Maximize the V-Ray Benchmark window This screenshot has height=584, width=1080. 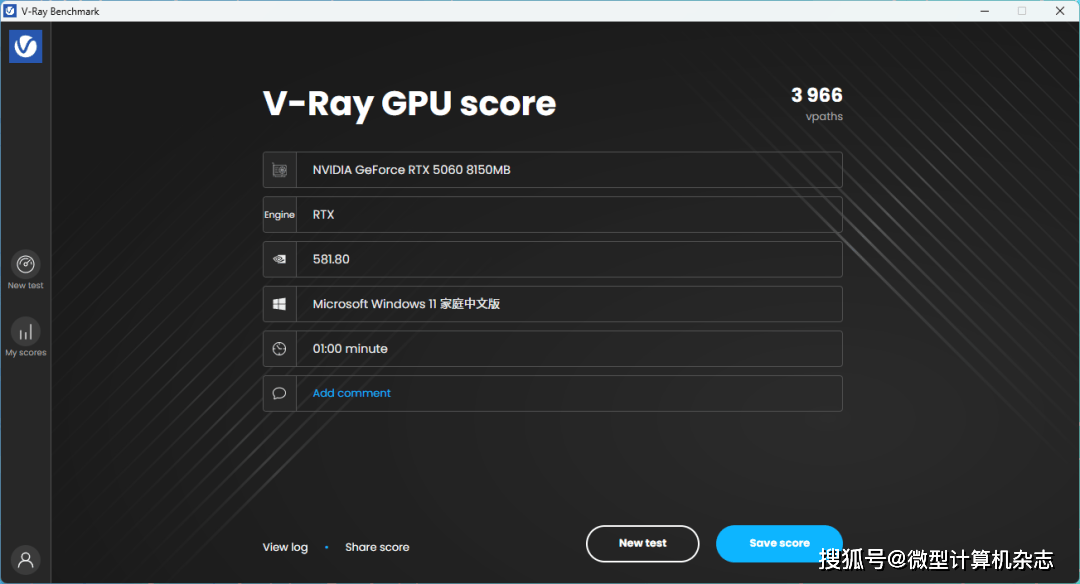click(1022, 11)
